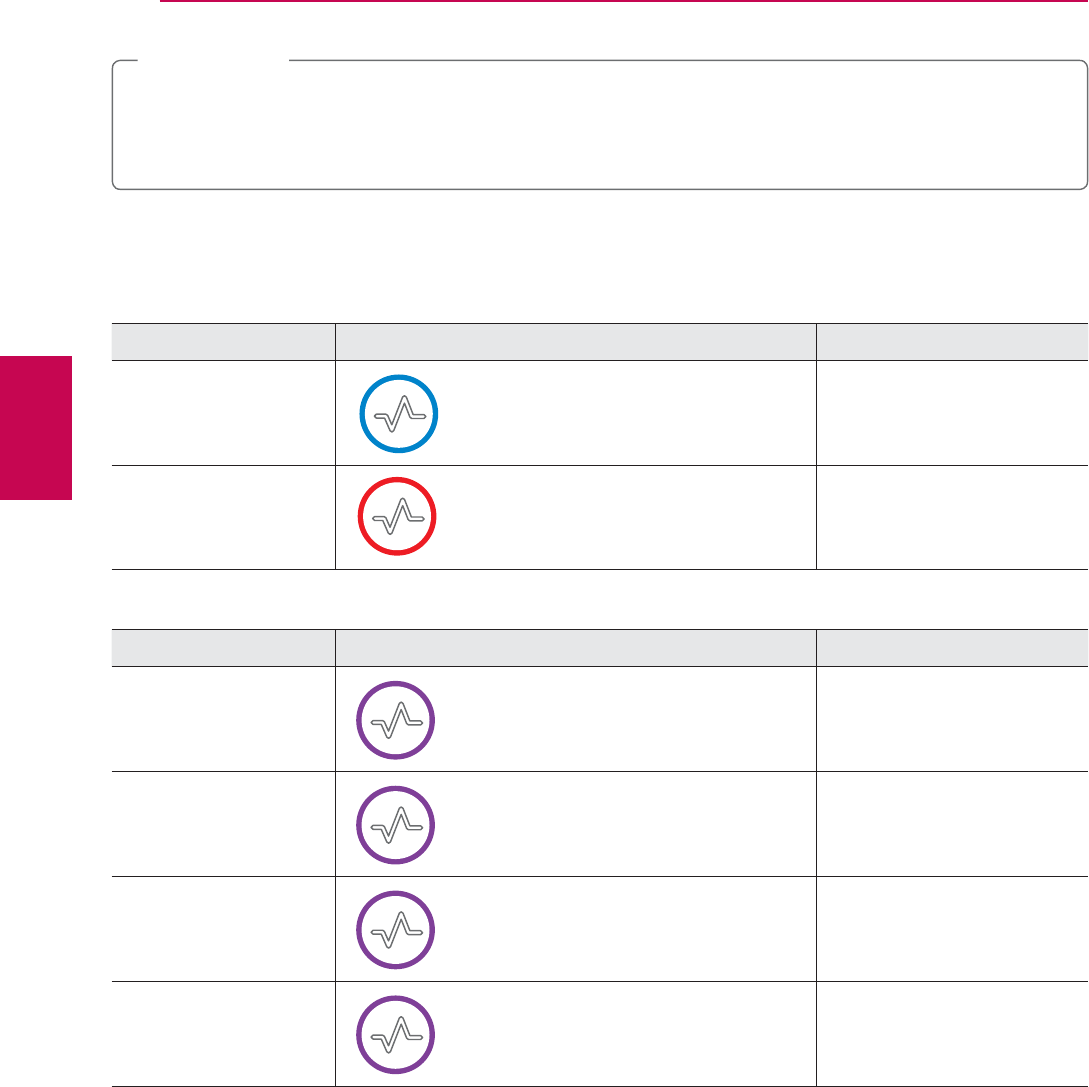Click the upper table's first gray header cell

[x=222, y=342]
